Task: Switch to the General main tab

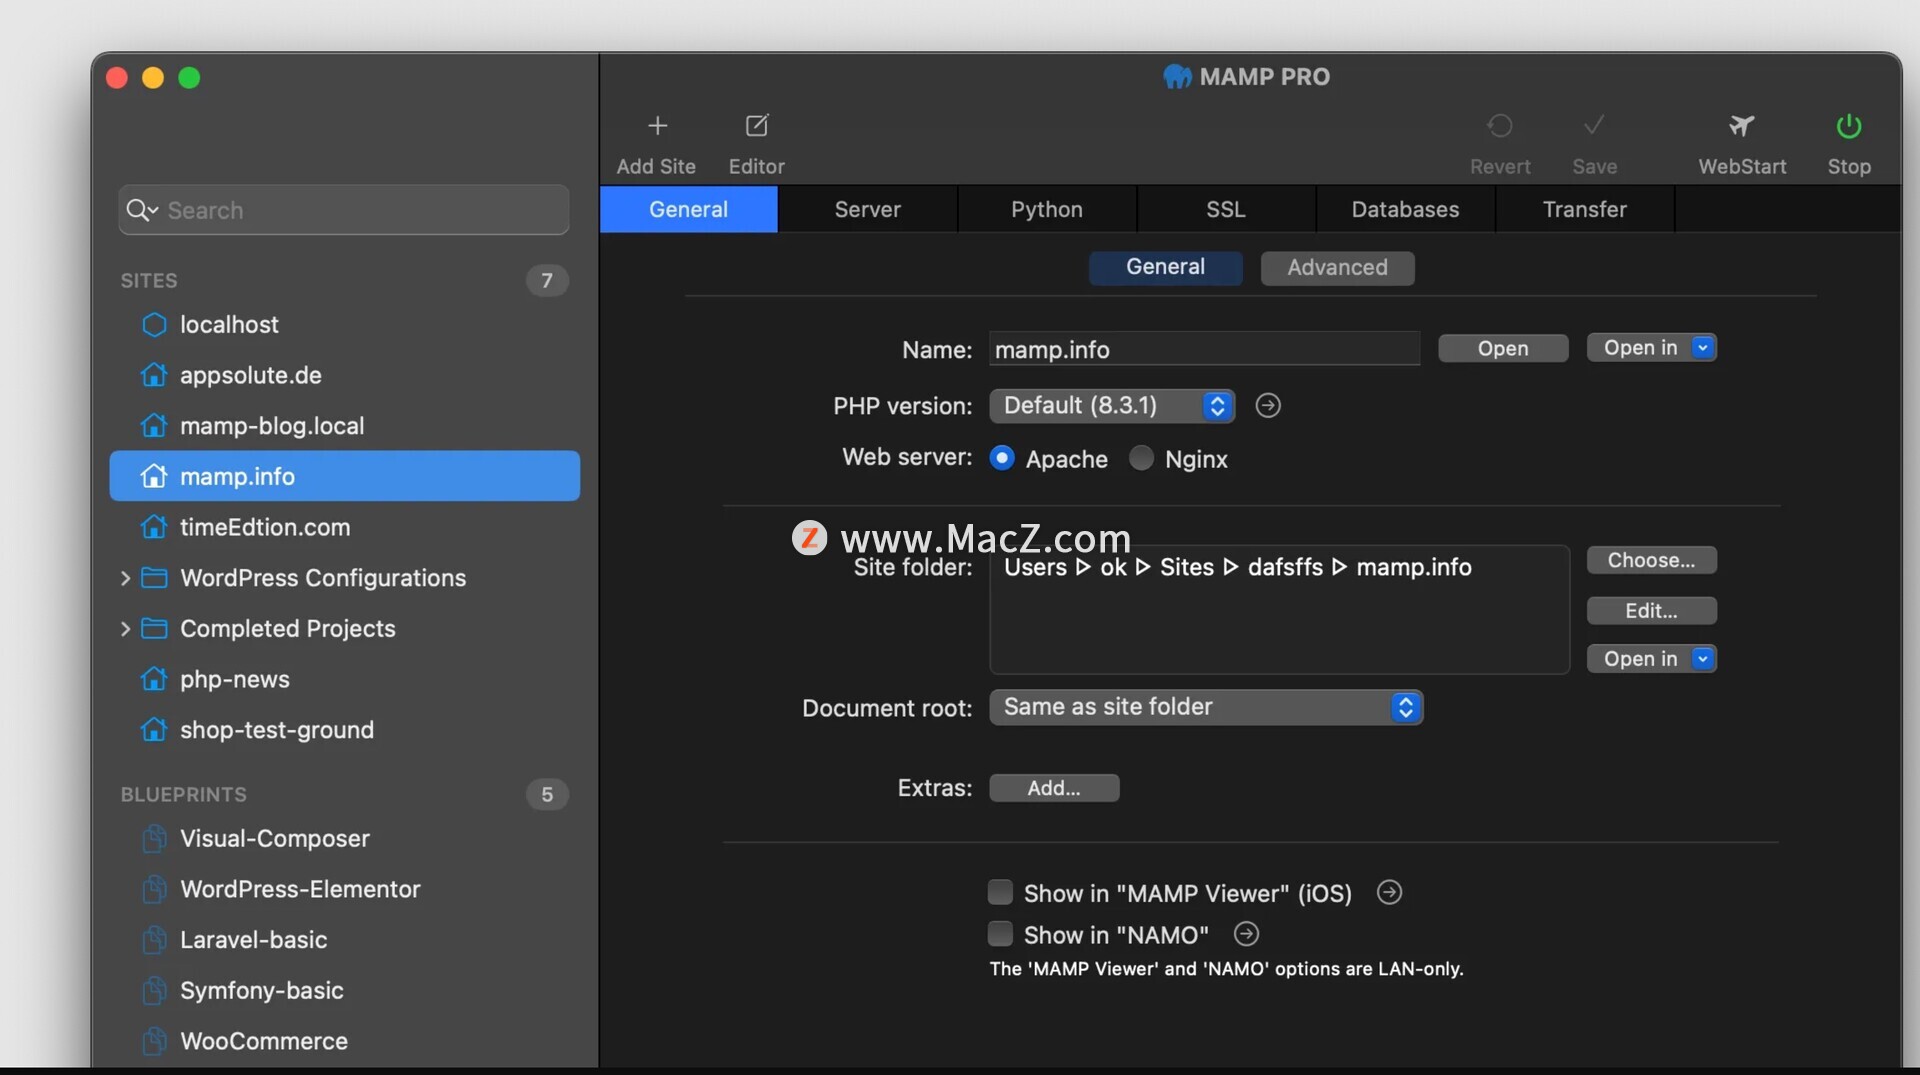Action: (x=688, y=209)
